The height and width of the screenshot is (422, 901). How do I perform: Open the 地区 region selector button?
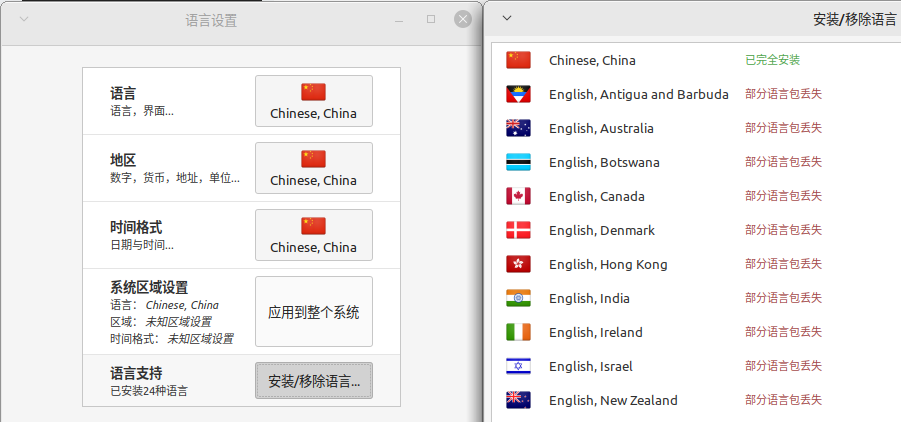313,168
